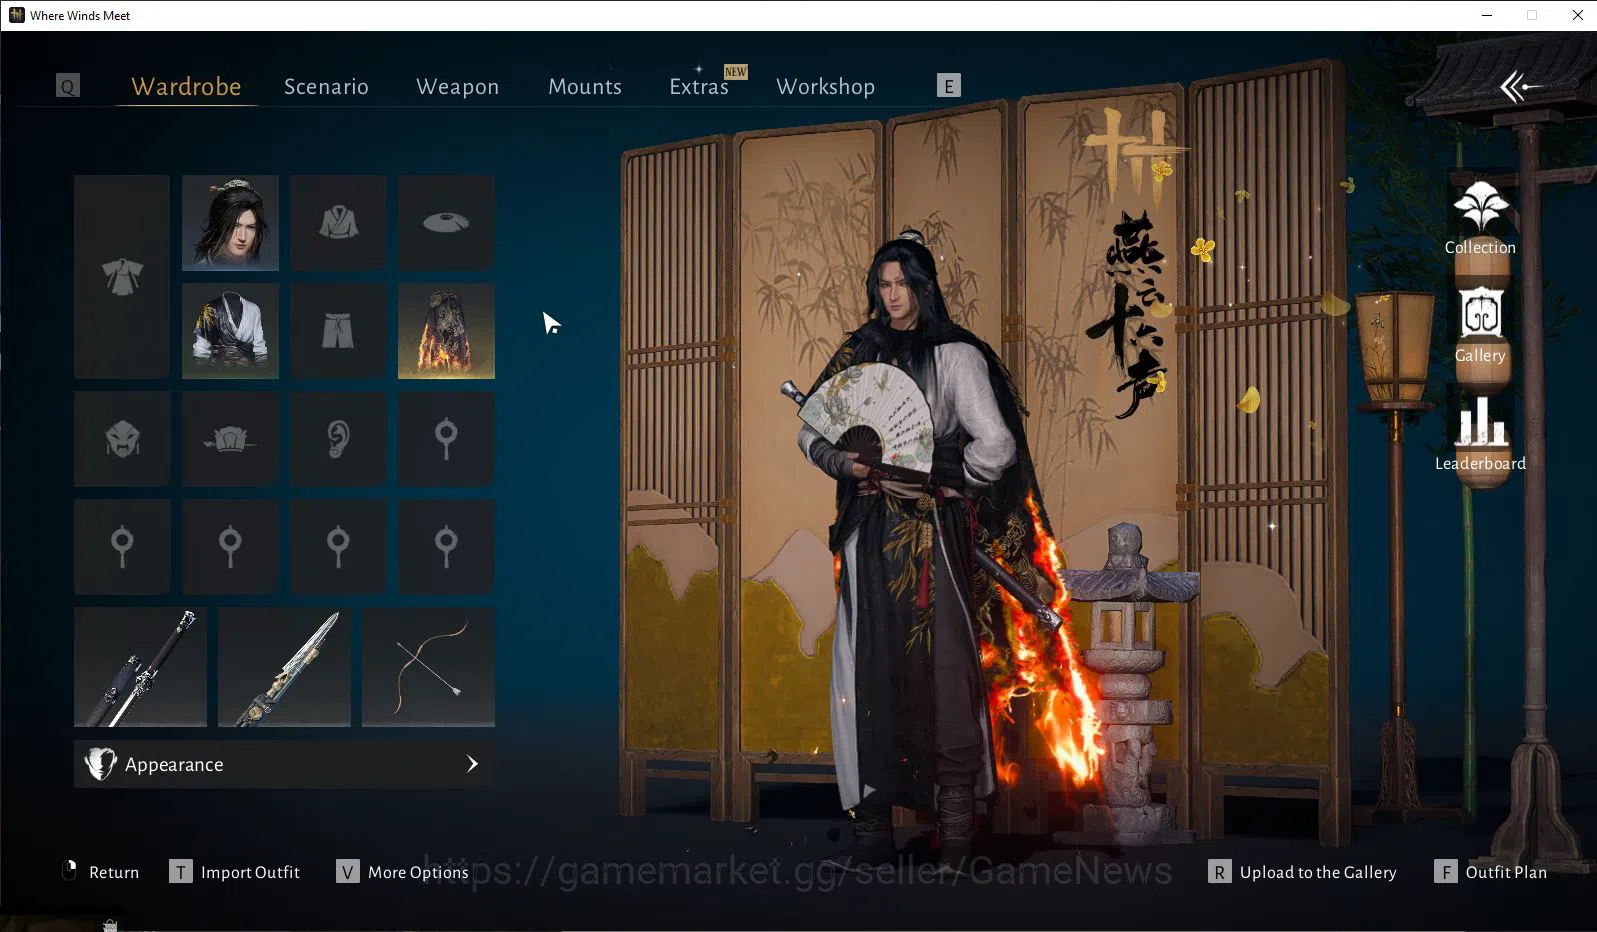Select the empty ear accessory slot
This screenshot has width=1597, height=932.
pyautogui.click(x=338, y=439)
